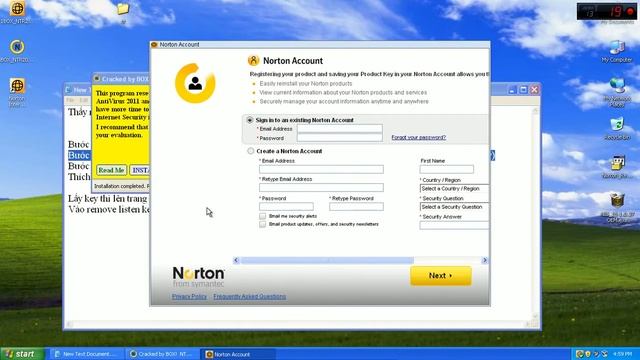This screenshot has height=360, width=640.
Task: Click red record button on recorder widget
Action: click(x=630, y=11)
